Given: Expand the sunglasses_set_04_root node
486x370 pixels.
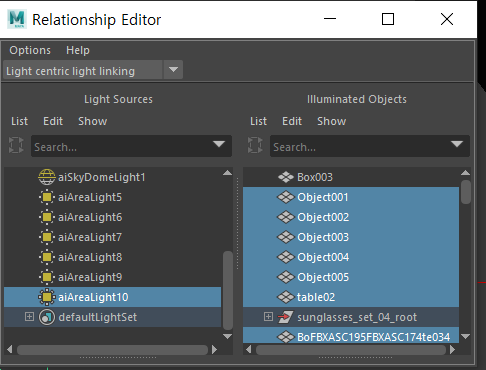Looking at the screenshot, I should click(x=268, y=317).
